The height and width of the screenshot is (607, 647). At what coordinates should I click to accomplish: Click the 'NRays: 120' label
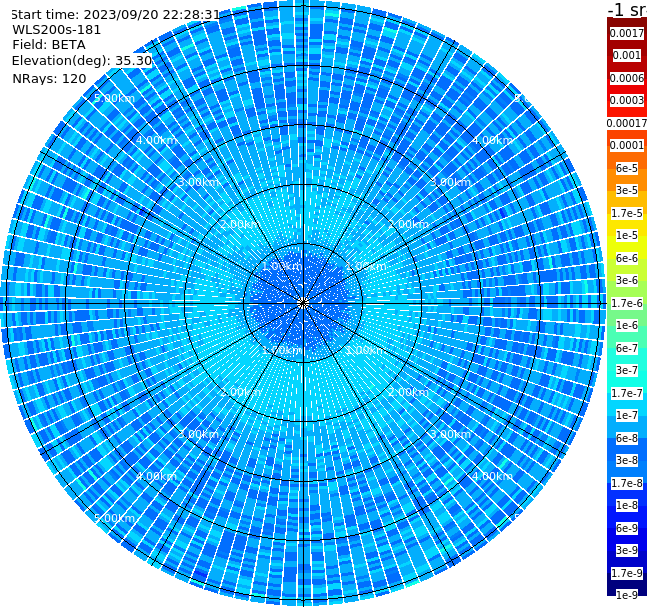click(x=49, y=78)
